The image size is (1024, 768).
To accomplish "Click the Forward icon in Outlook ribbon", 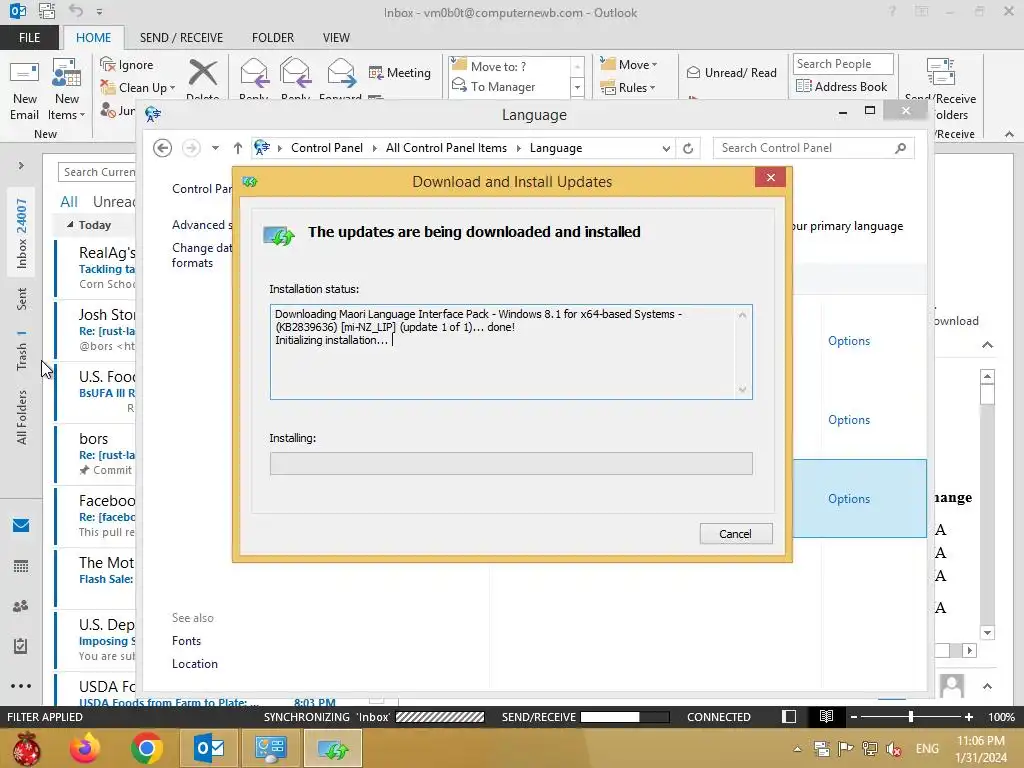I will 341,72.
